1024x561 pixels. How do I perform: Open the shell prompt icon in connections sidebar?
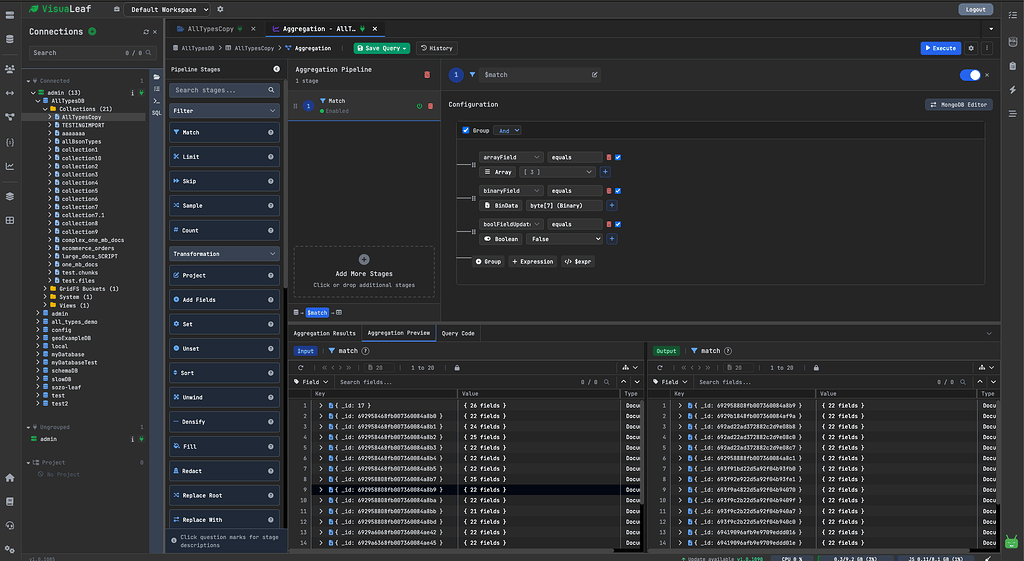point(157,101)
